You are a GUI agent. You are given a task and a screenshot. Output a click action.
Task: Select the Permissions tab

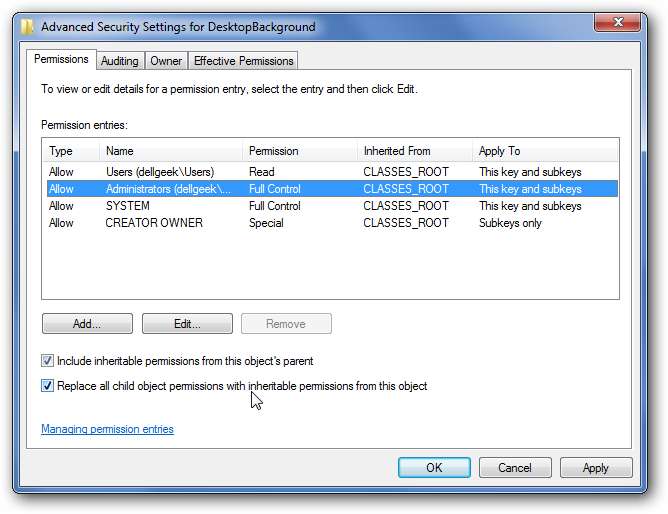point(62,60)
